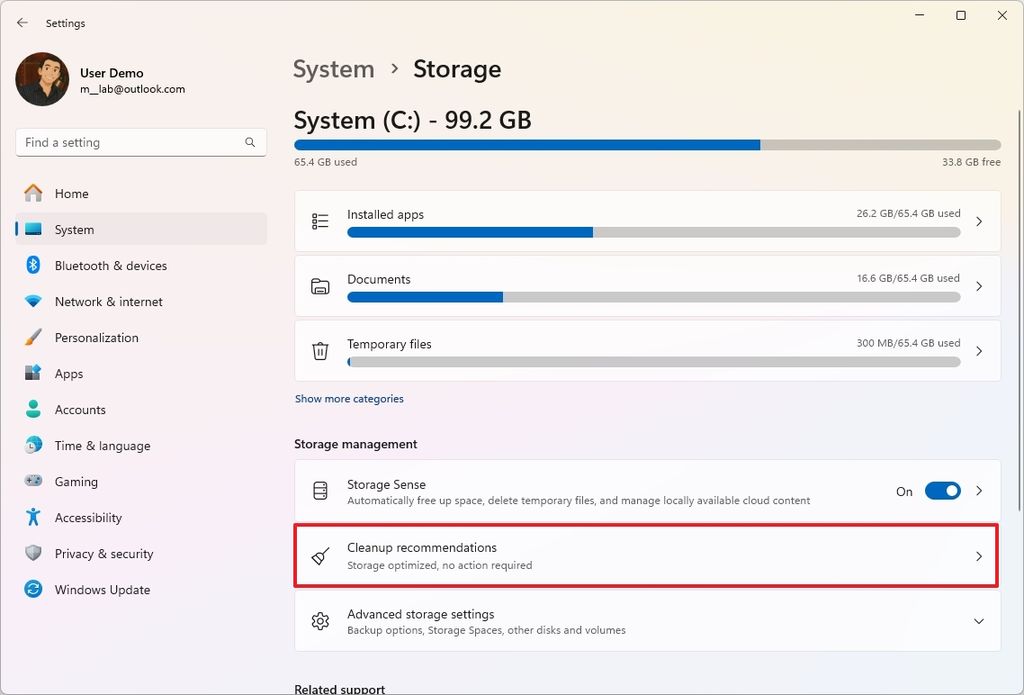
Task: Click the Personalization paintbrush icon
Action: [x=33, y=337]
